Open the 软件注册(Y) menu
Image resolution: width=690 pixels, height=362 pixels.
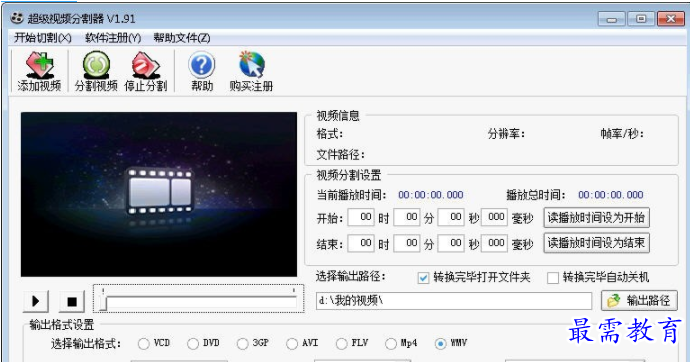point(113,38)
